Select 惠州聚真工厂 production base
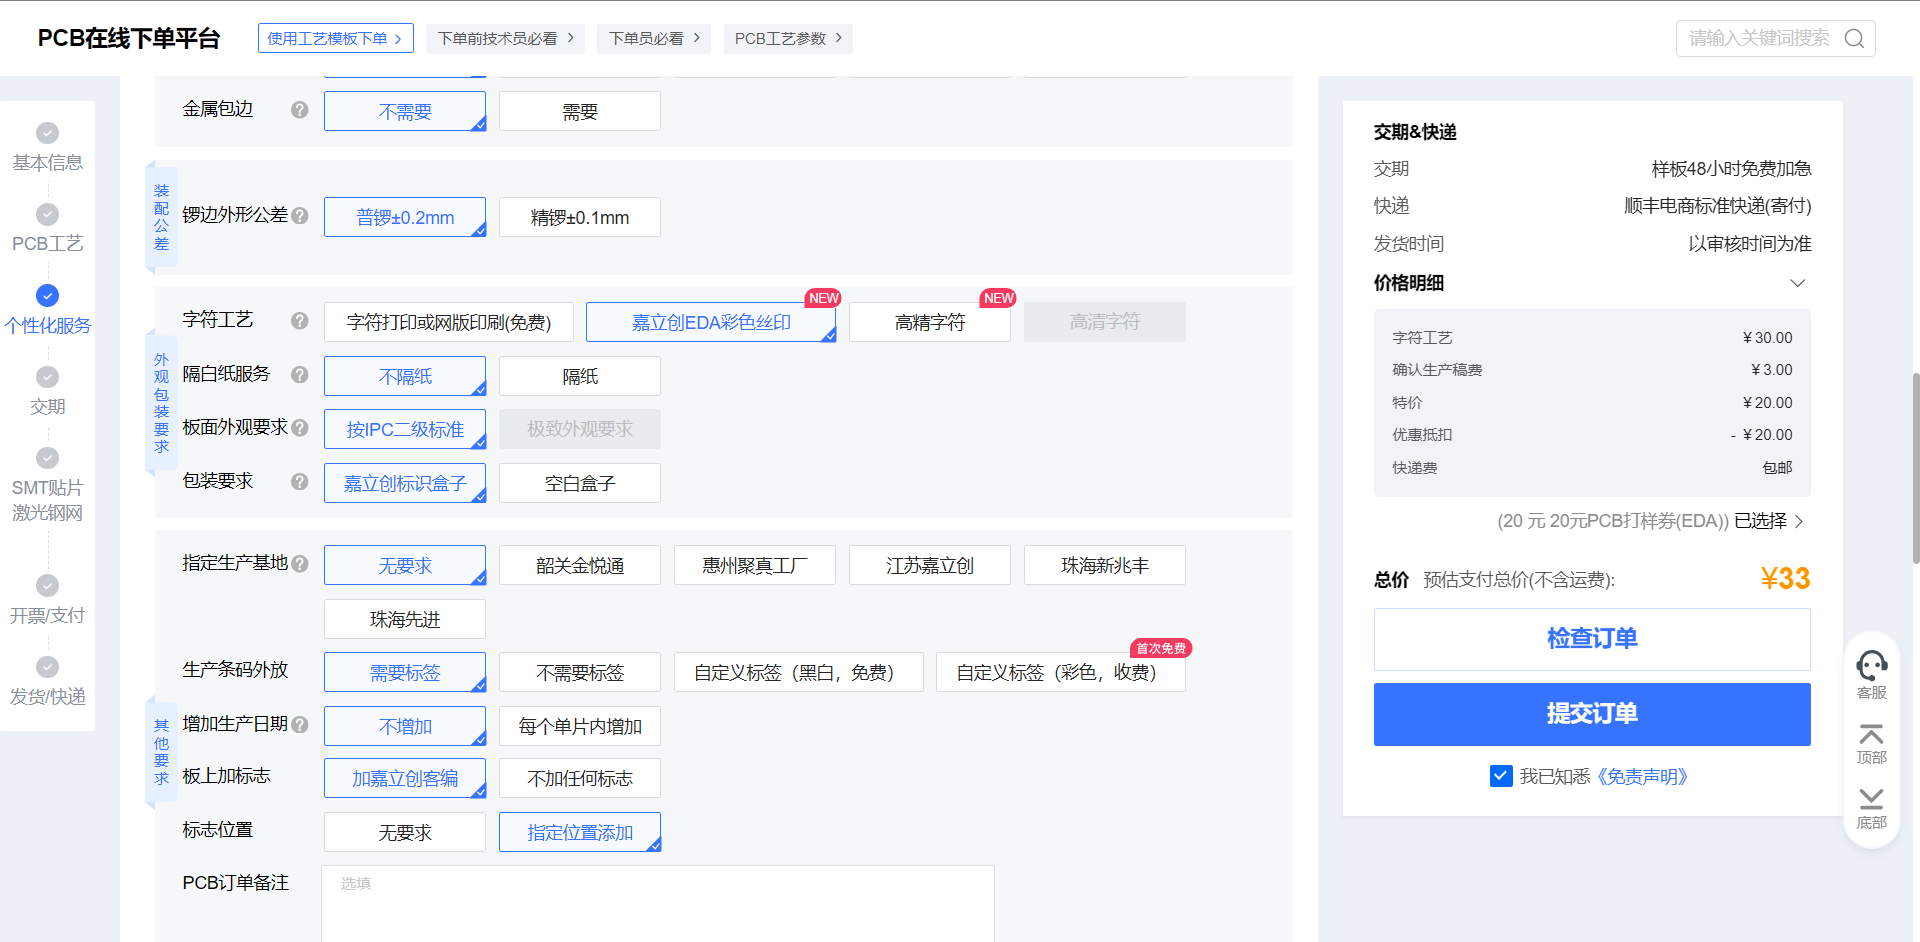The width and height of the screenshot is (1920, 942). coord(755,565)
